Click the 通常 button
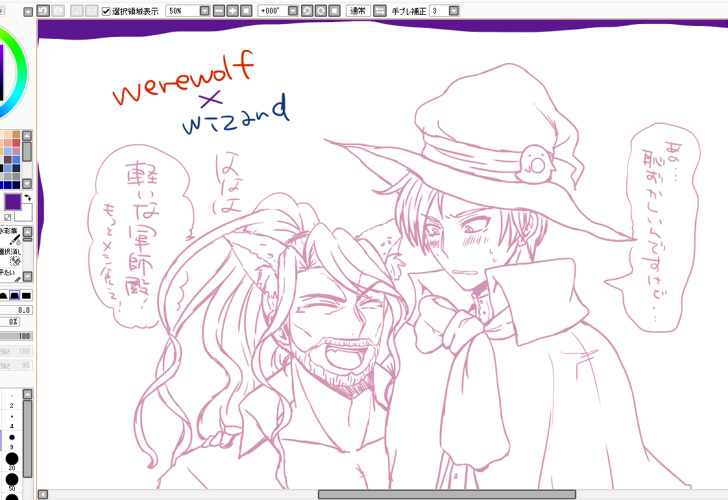This screenshot has height=500, width=728. [x=358, y=11]
